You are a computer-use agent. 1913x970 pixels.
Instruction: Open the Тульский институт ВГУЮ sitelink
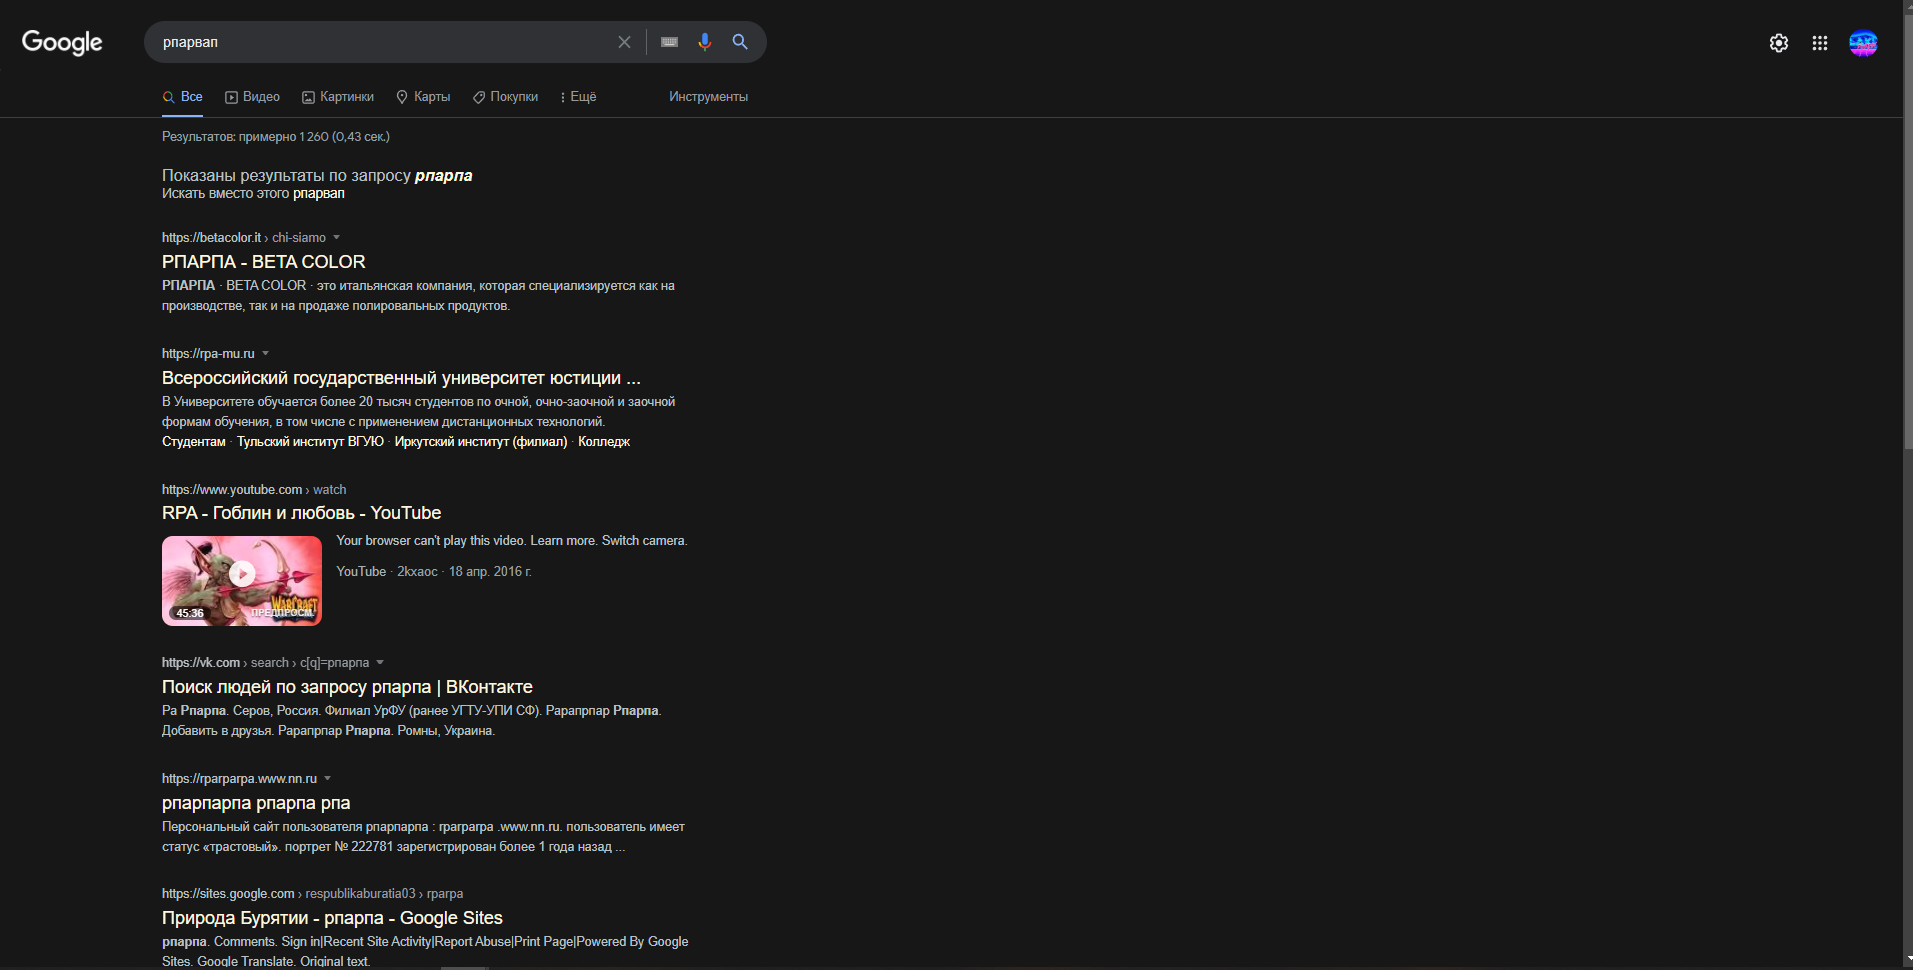point(310,442)
